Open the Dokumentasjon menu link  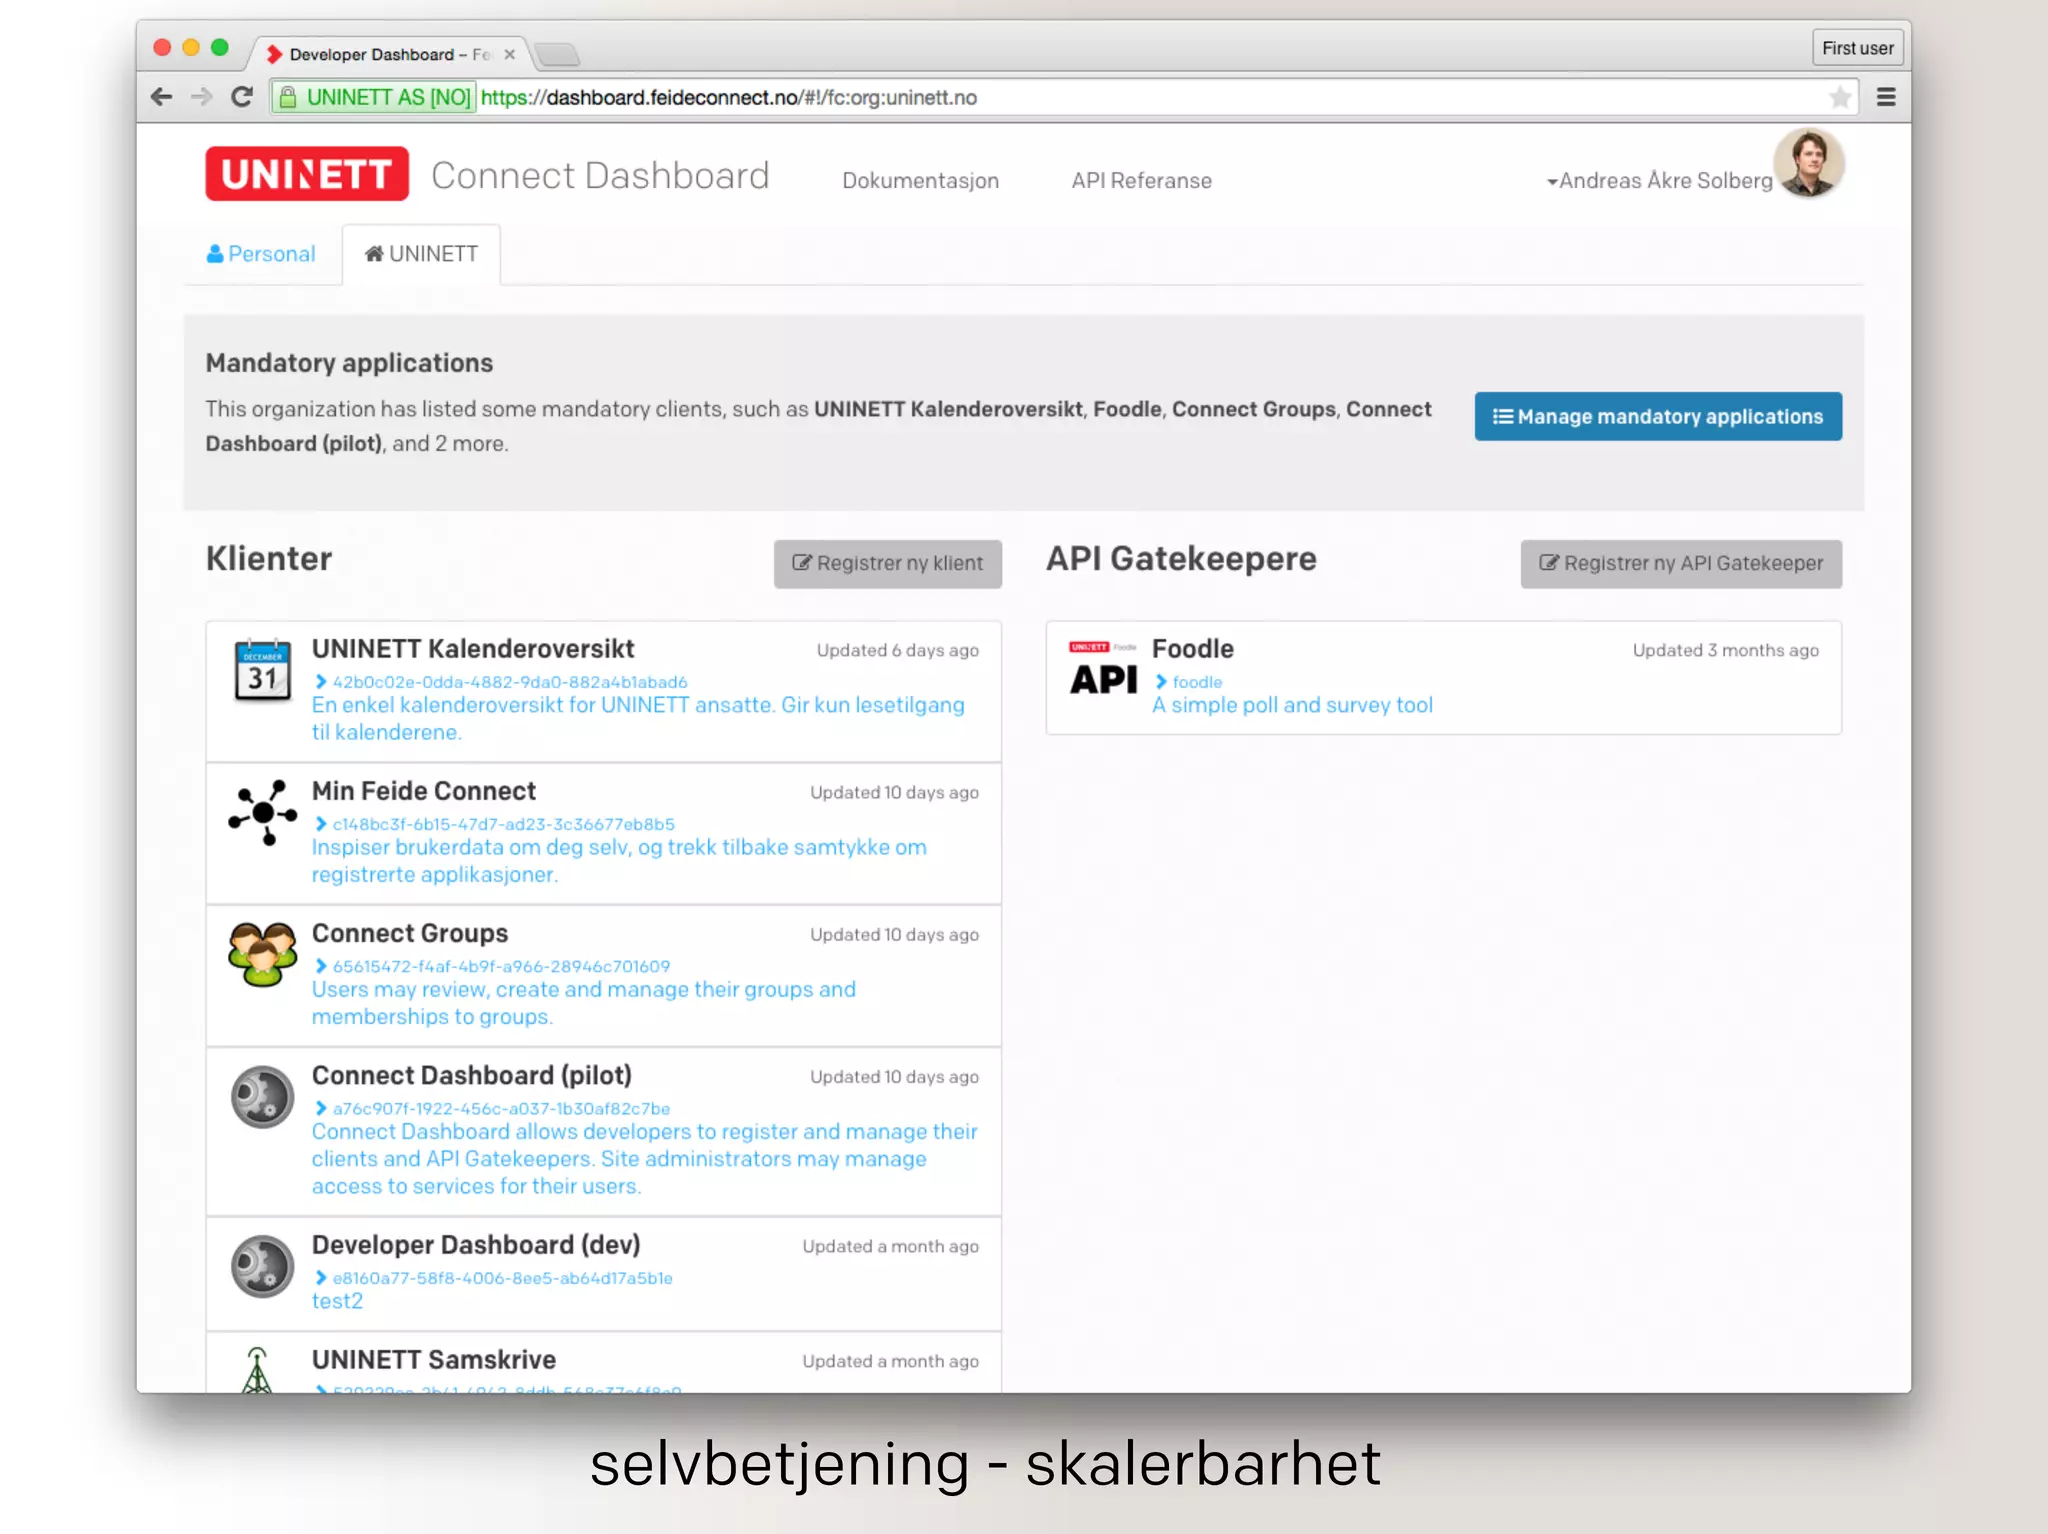coord(920,181)
